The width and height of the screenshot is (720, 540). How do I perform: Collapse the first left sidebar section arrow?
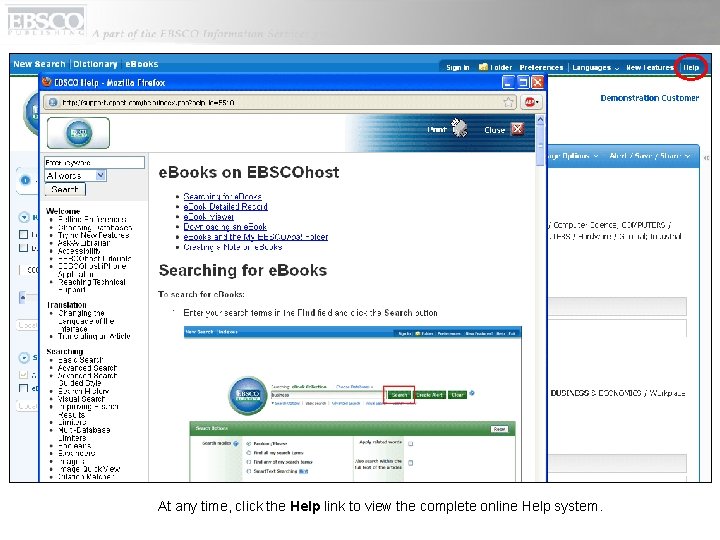[23, 217]
